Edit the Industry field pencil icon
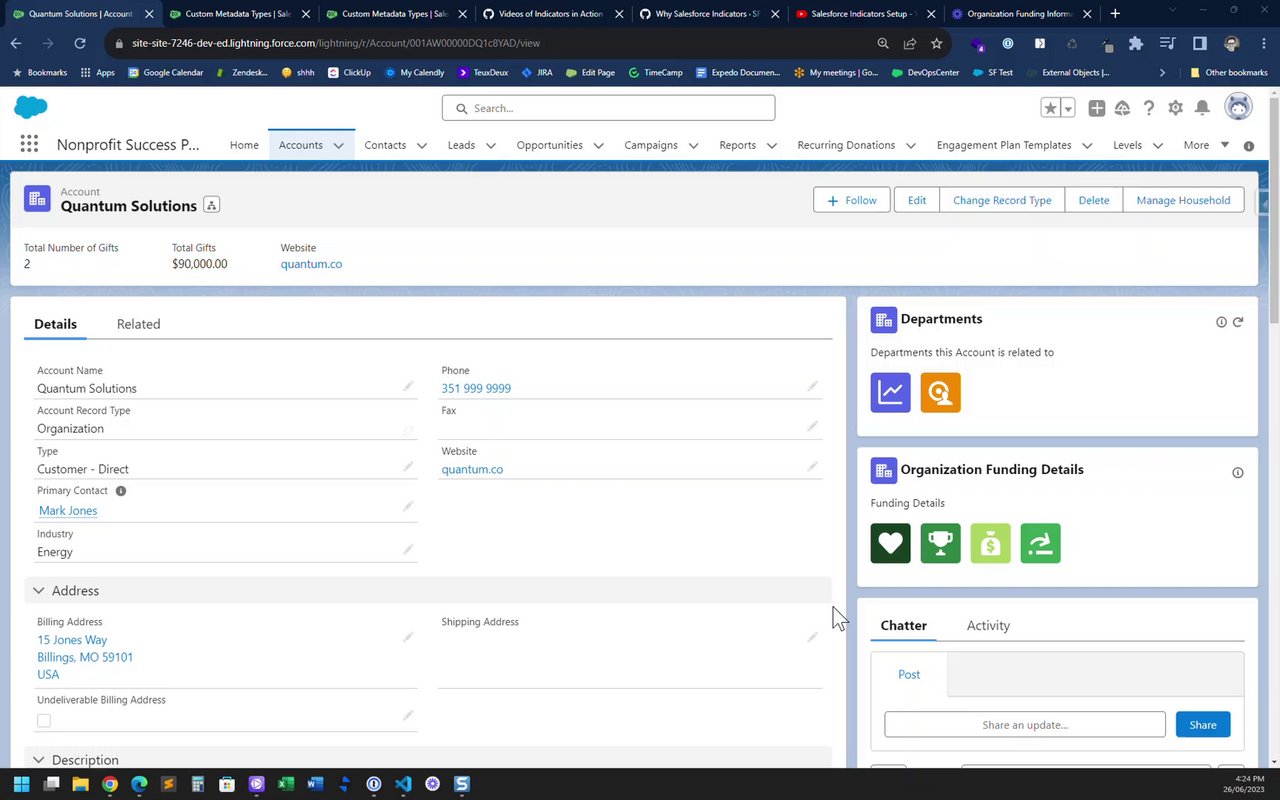 pyautogui.click(x=408, y=550)
